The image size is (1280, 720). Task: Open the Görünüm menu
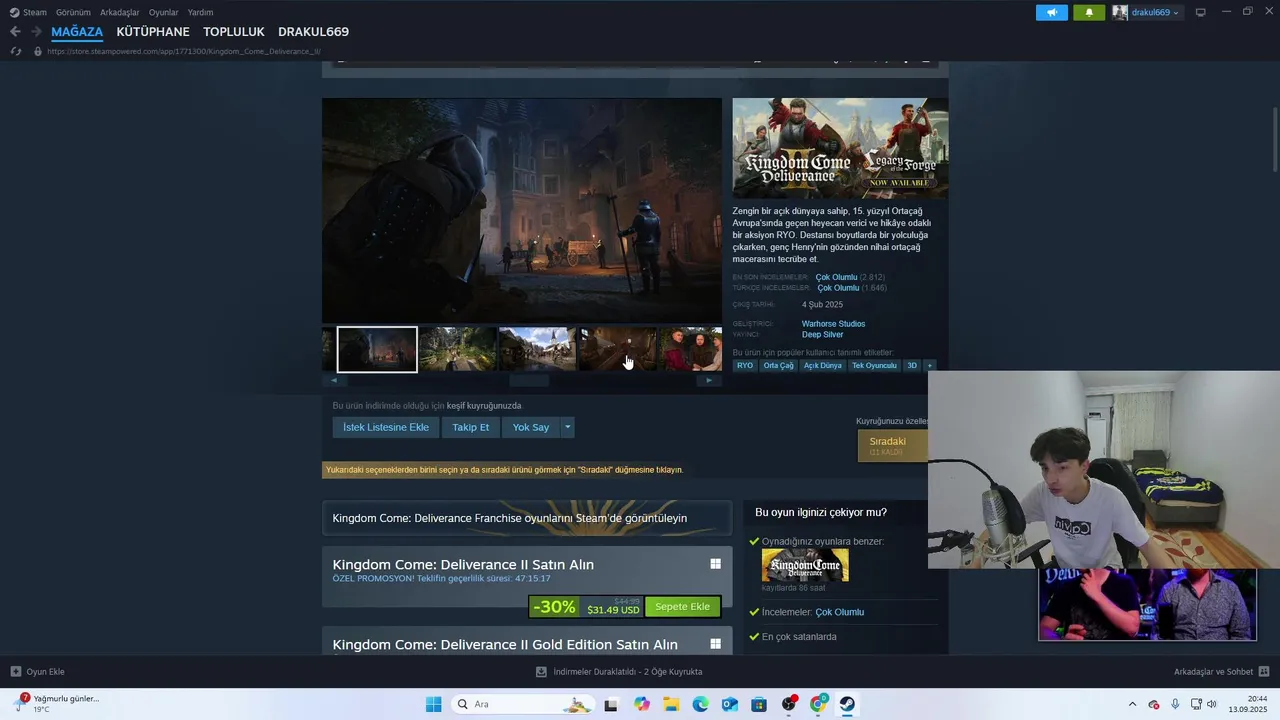pyautogui.click(x=73, y=12)
